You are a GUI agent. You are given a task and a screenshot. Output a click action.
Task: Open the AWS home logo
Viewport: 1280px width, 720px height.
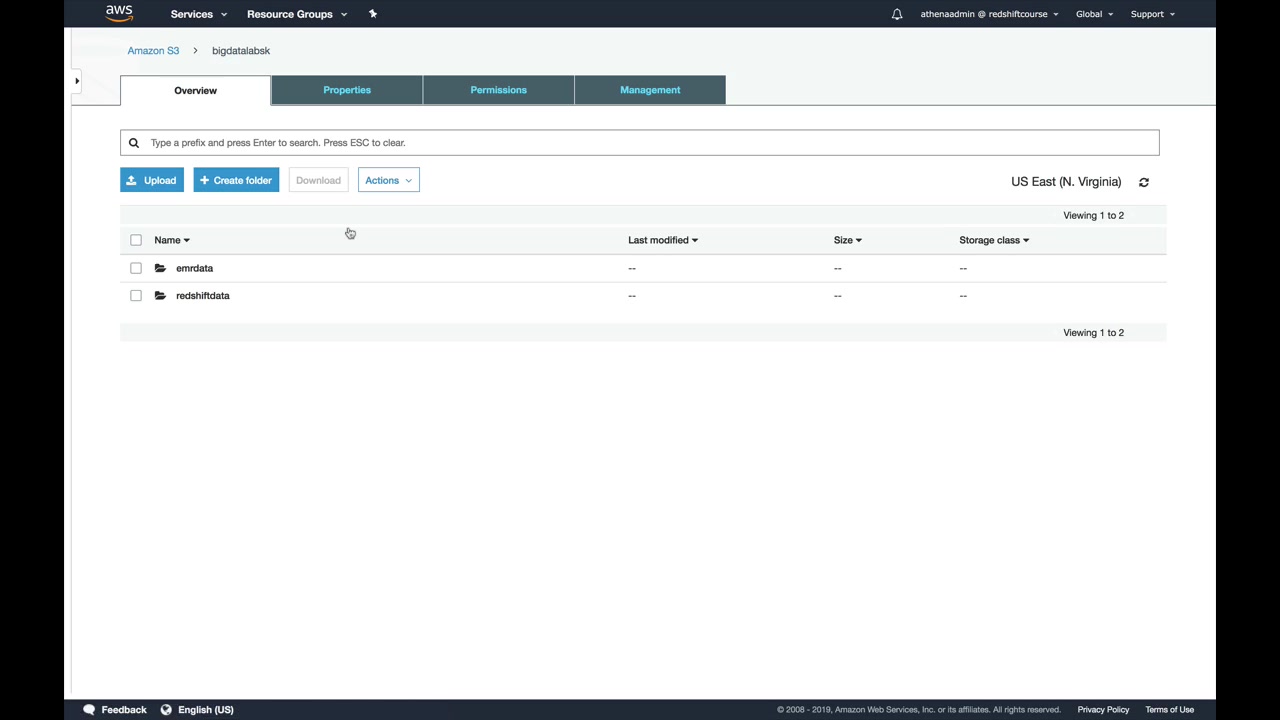[x=119, y=14]
